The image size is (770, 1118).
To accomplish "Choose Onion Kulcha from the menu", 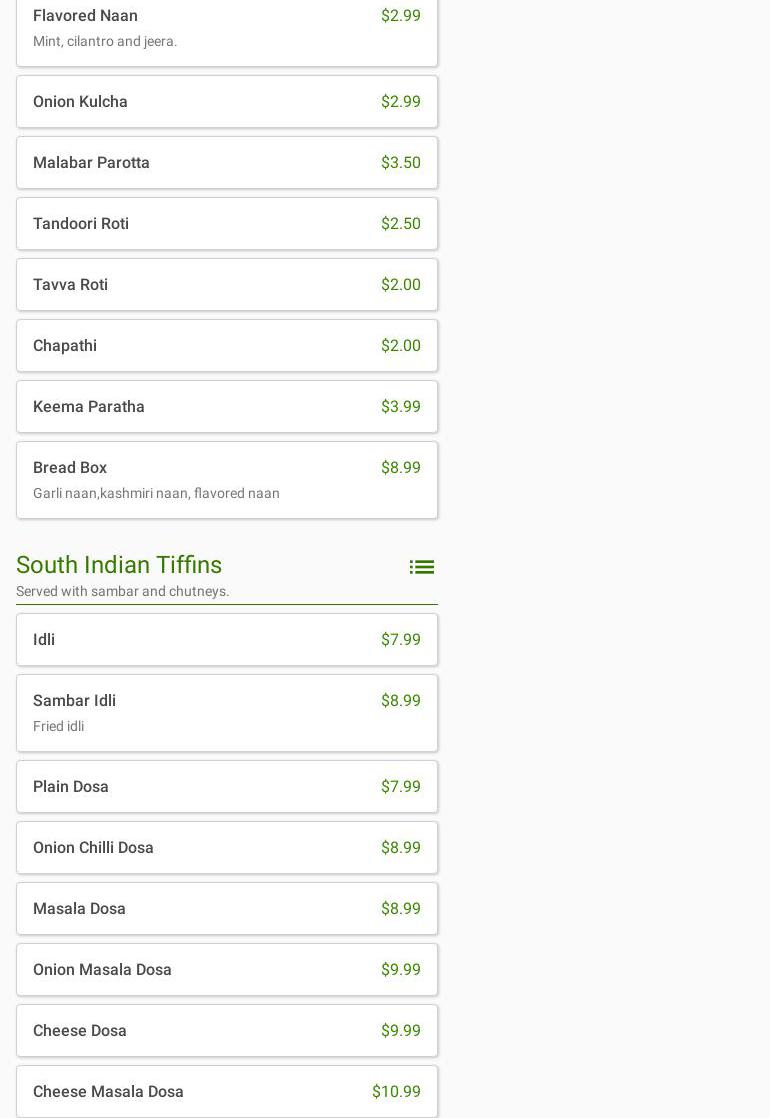I will 226,102.
